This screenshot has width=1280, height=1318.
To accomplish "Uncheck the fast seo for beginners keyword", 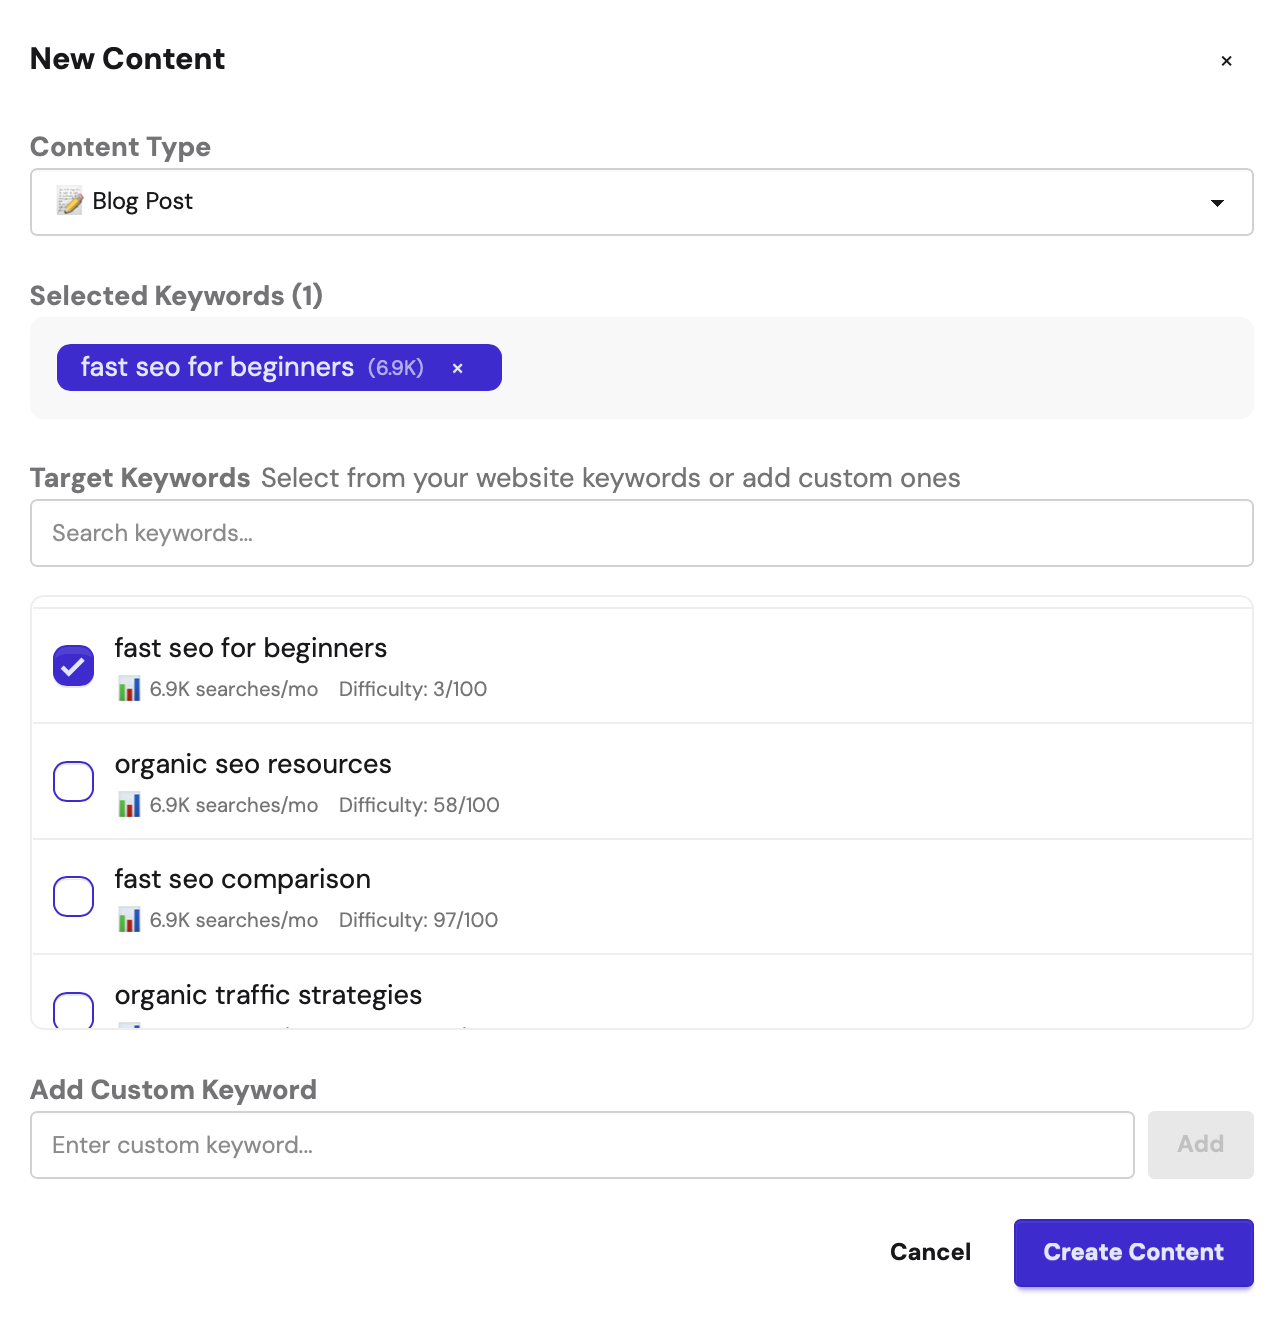I will (72, 665).
